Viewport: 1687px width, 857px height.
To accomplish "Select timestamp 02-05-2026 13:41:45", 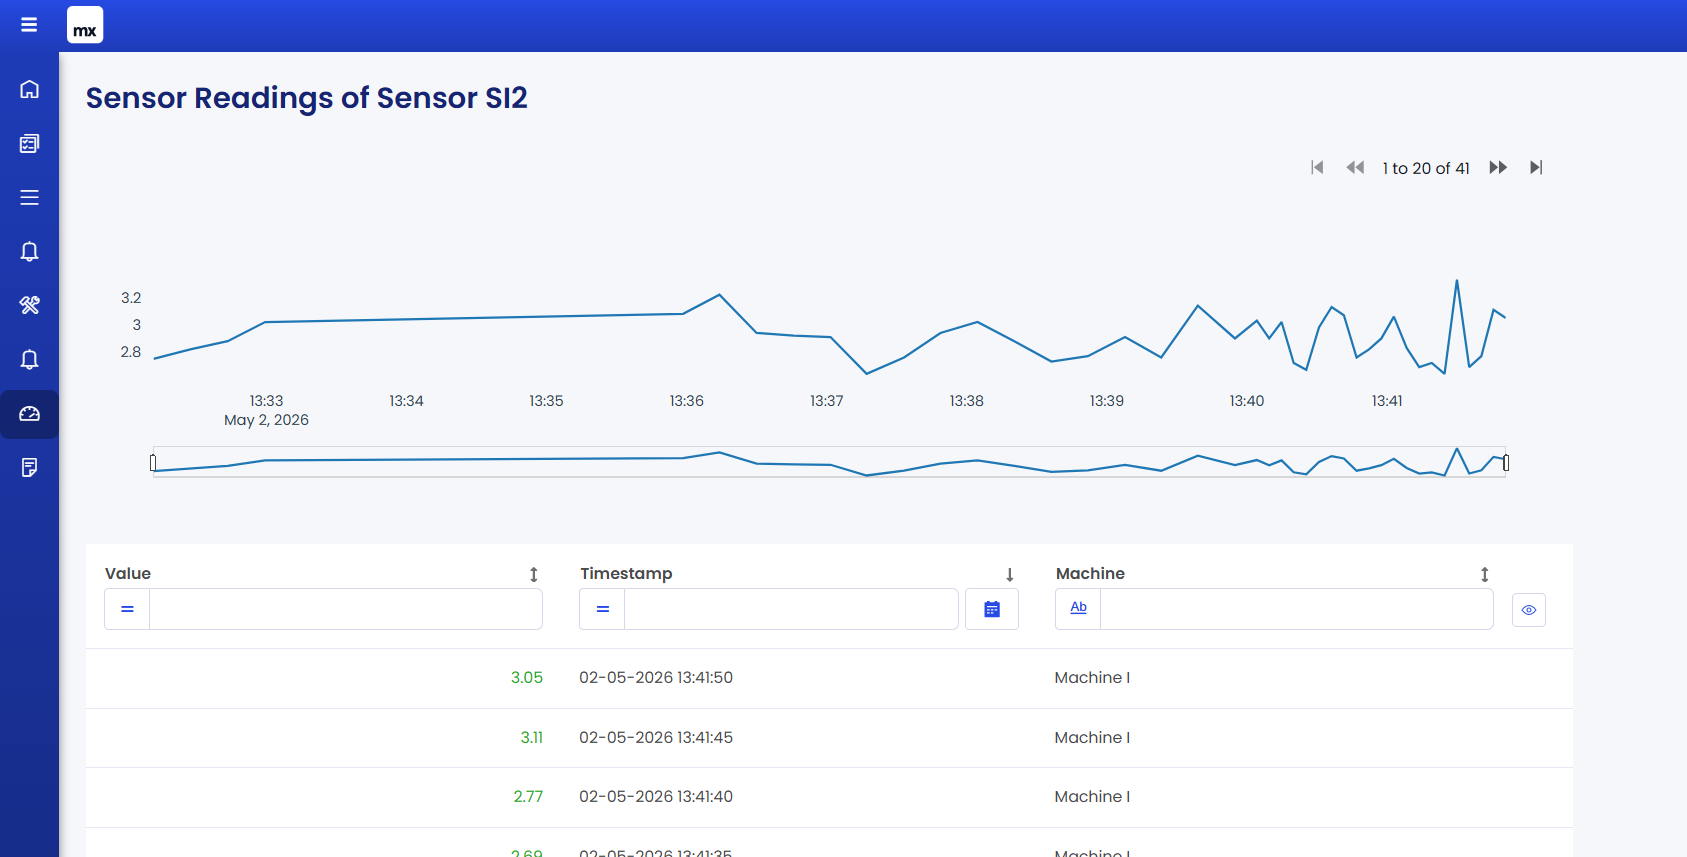I will coord(656,737).
